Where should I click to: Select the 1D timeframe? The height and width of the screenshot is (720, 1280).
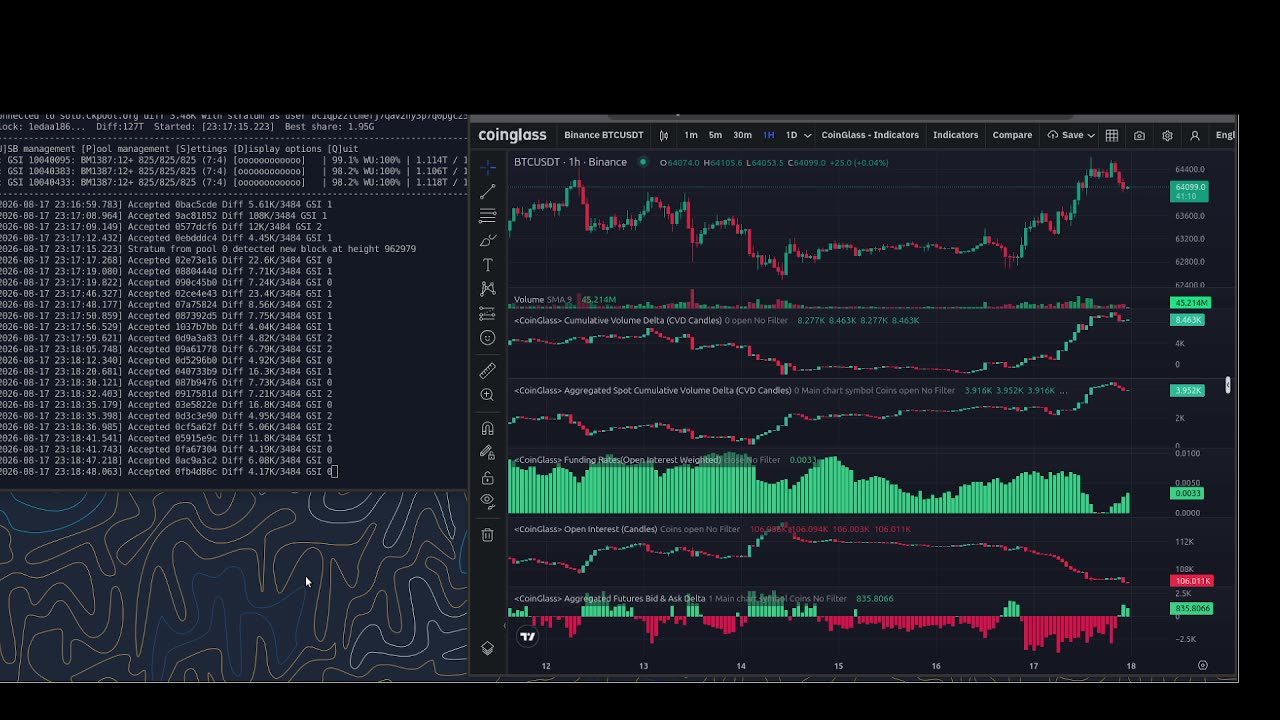coord(791,135)
